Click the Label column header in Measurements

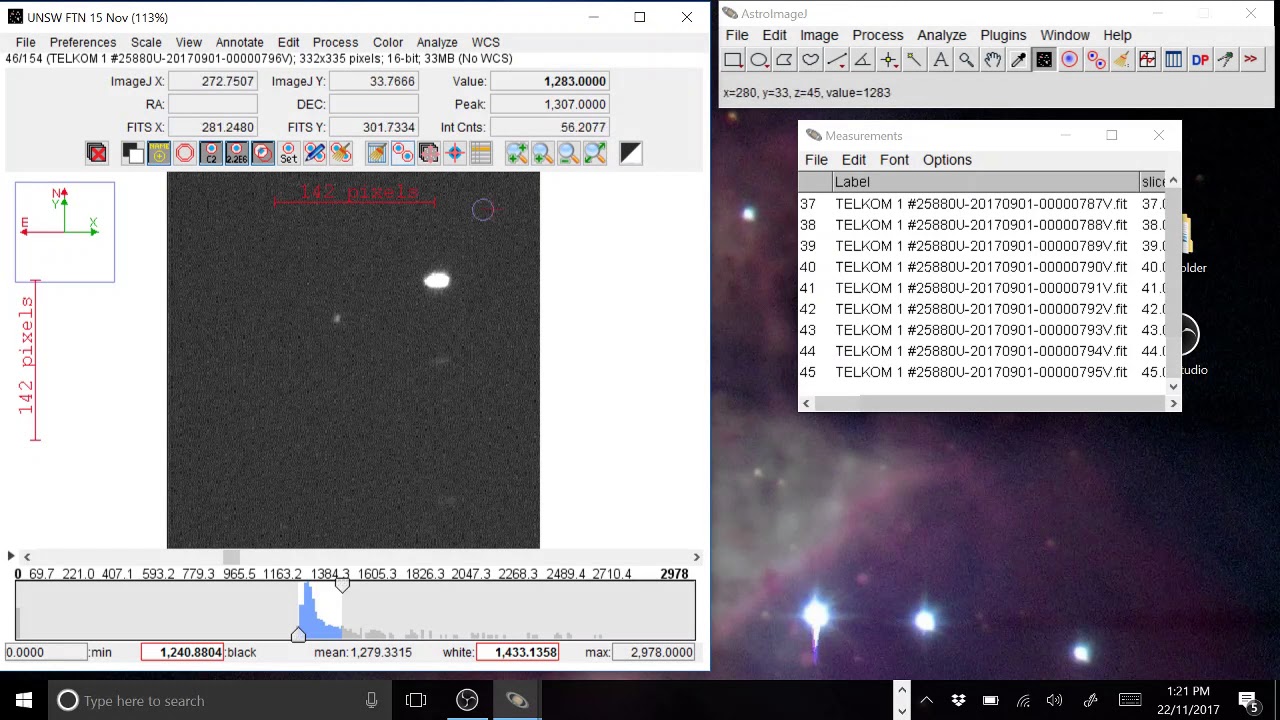(986, 182)
